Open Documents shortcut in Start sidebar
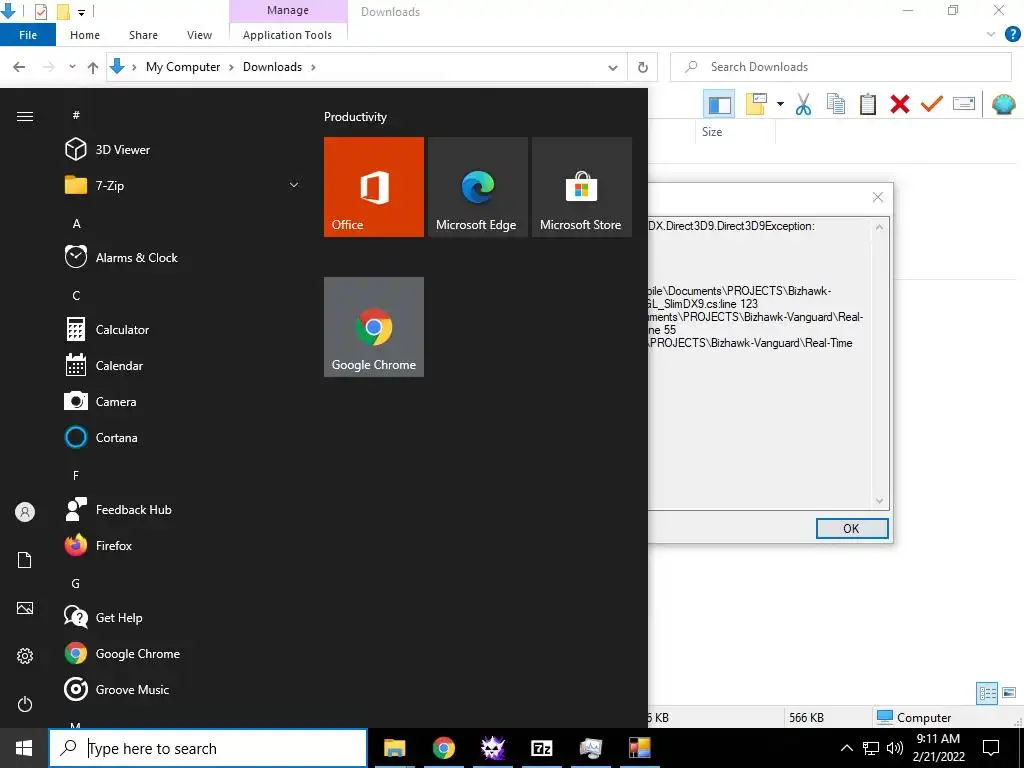This screenshot has width=1024, height=768. point(25,560)
